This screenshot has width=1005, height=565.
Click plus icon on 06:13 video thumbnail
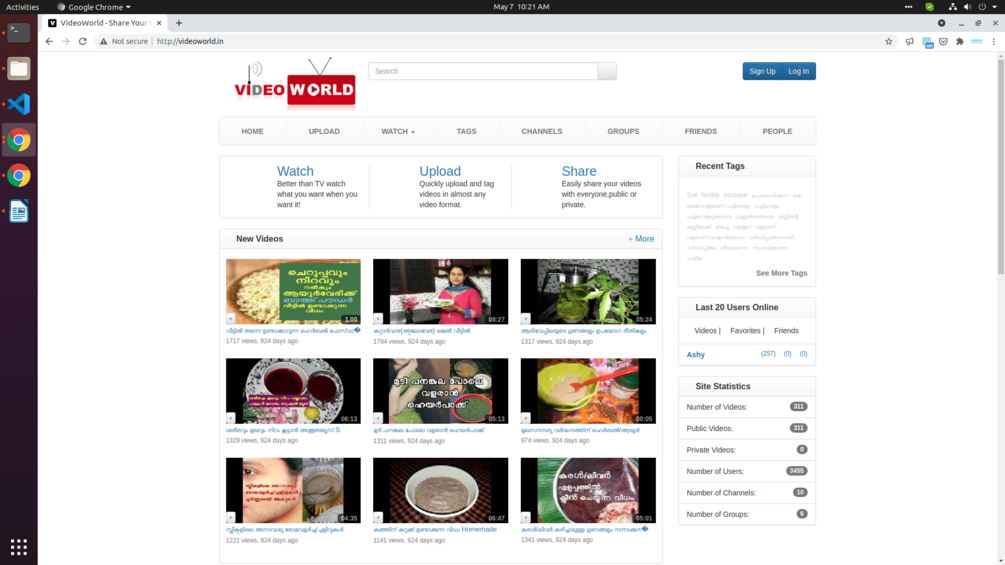[x=231, y=418]
